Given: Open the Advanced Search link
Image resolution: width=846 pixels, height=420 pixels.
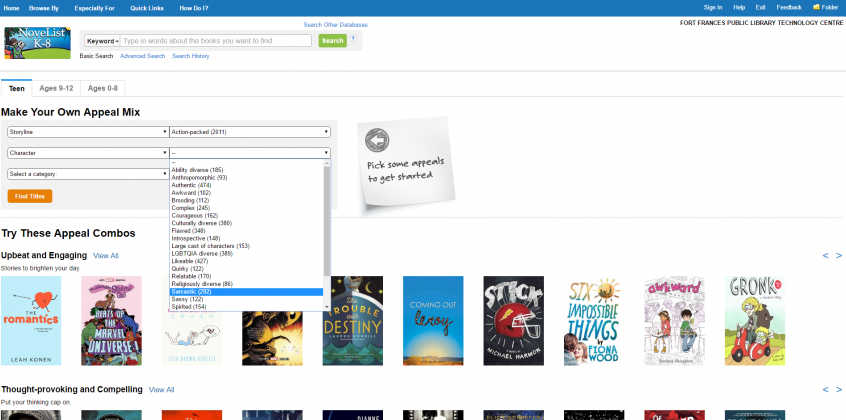Looking at the screenshot, I should coord(142,56).
